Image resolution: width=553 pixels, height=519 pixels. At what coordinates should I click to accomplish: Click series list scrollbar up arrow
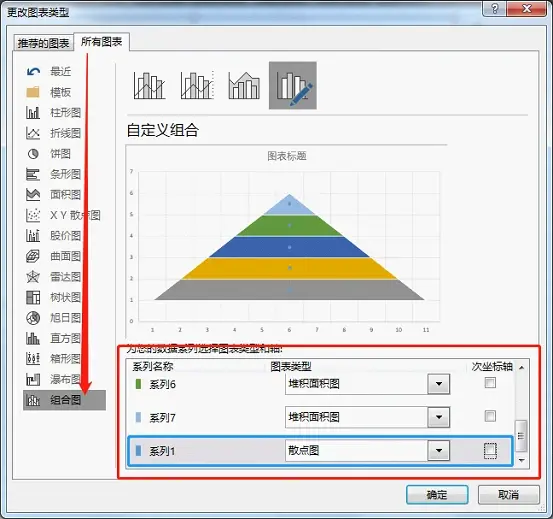522,367
